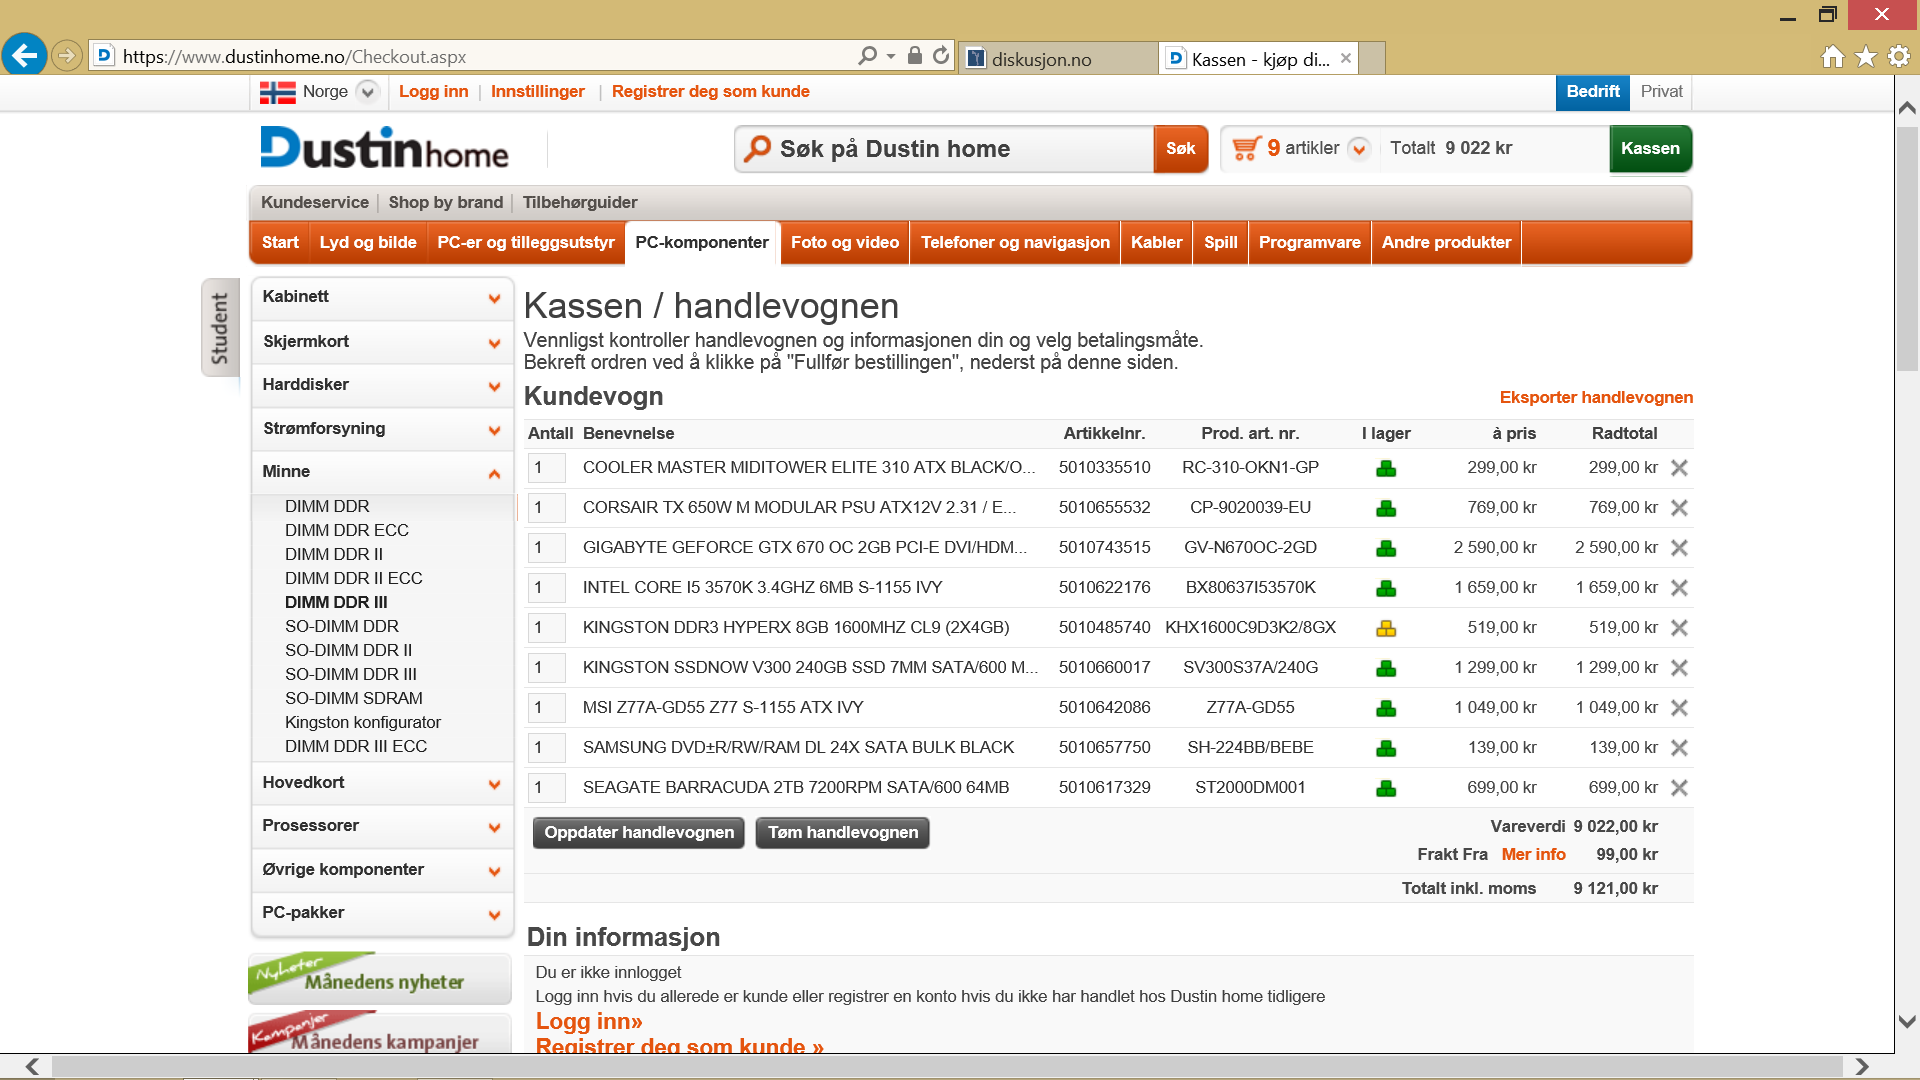The width and height of the screenshot is (1920, 1080).
Task: Click the browser back arrow button
Action: [25, 55]
